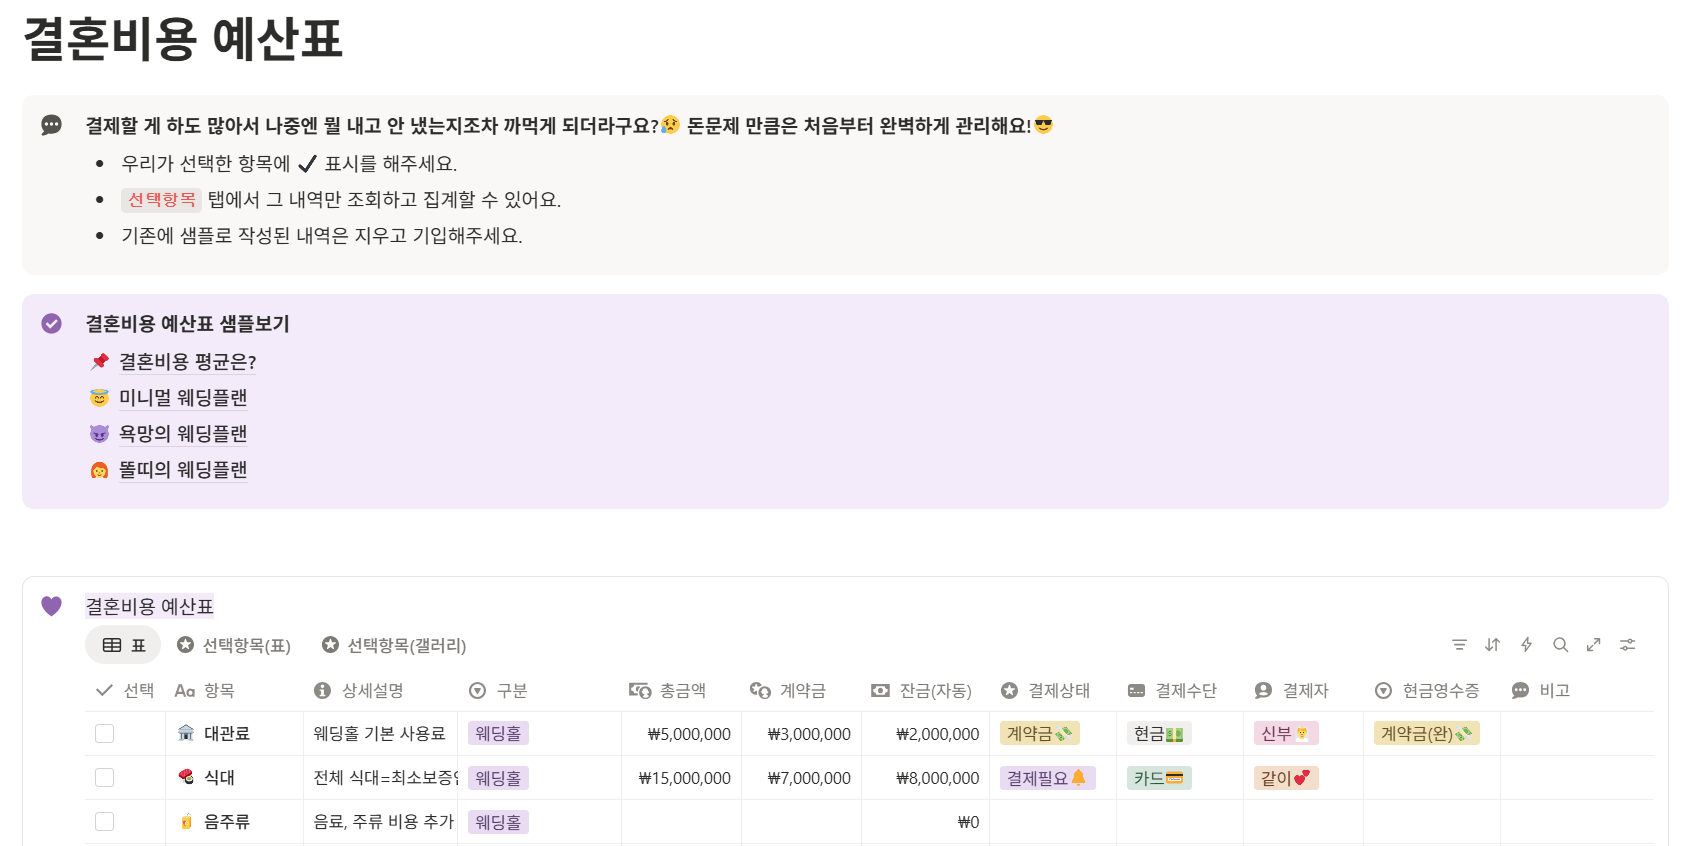Screen dimensions: 1686x846
Task: Tick the checkbox for 음주류 row
Action: tap(104, 821)
